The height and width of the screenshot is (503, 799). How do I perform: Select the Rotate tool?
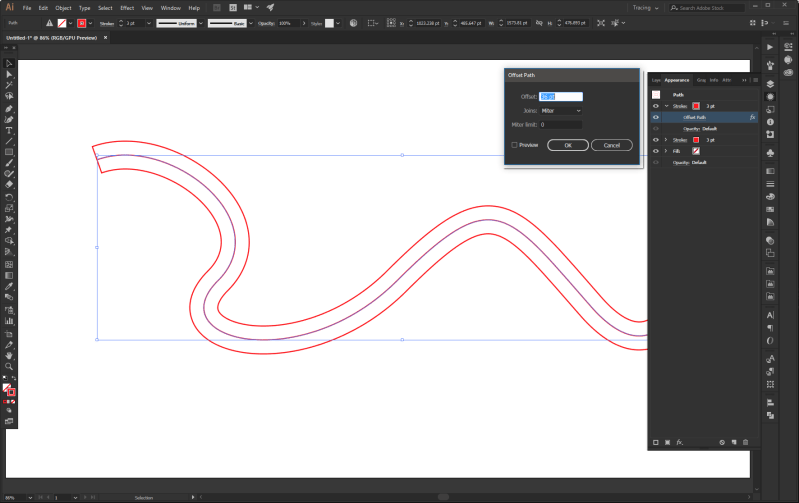point(9,197)
